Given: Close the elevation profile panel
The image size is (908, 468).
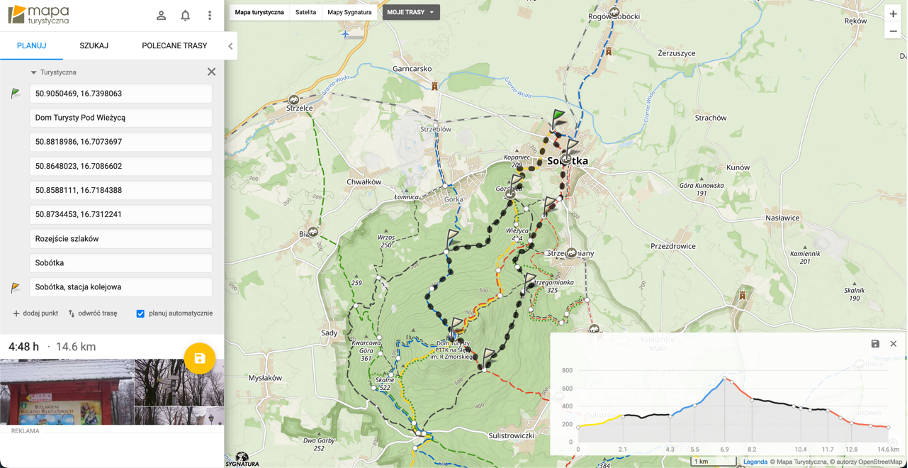Looking at the screenshot, I should (x=893, y=343).
